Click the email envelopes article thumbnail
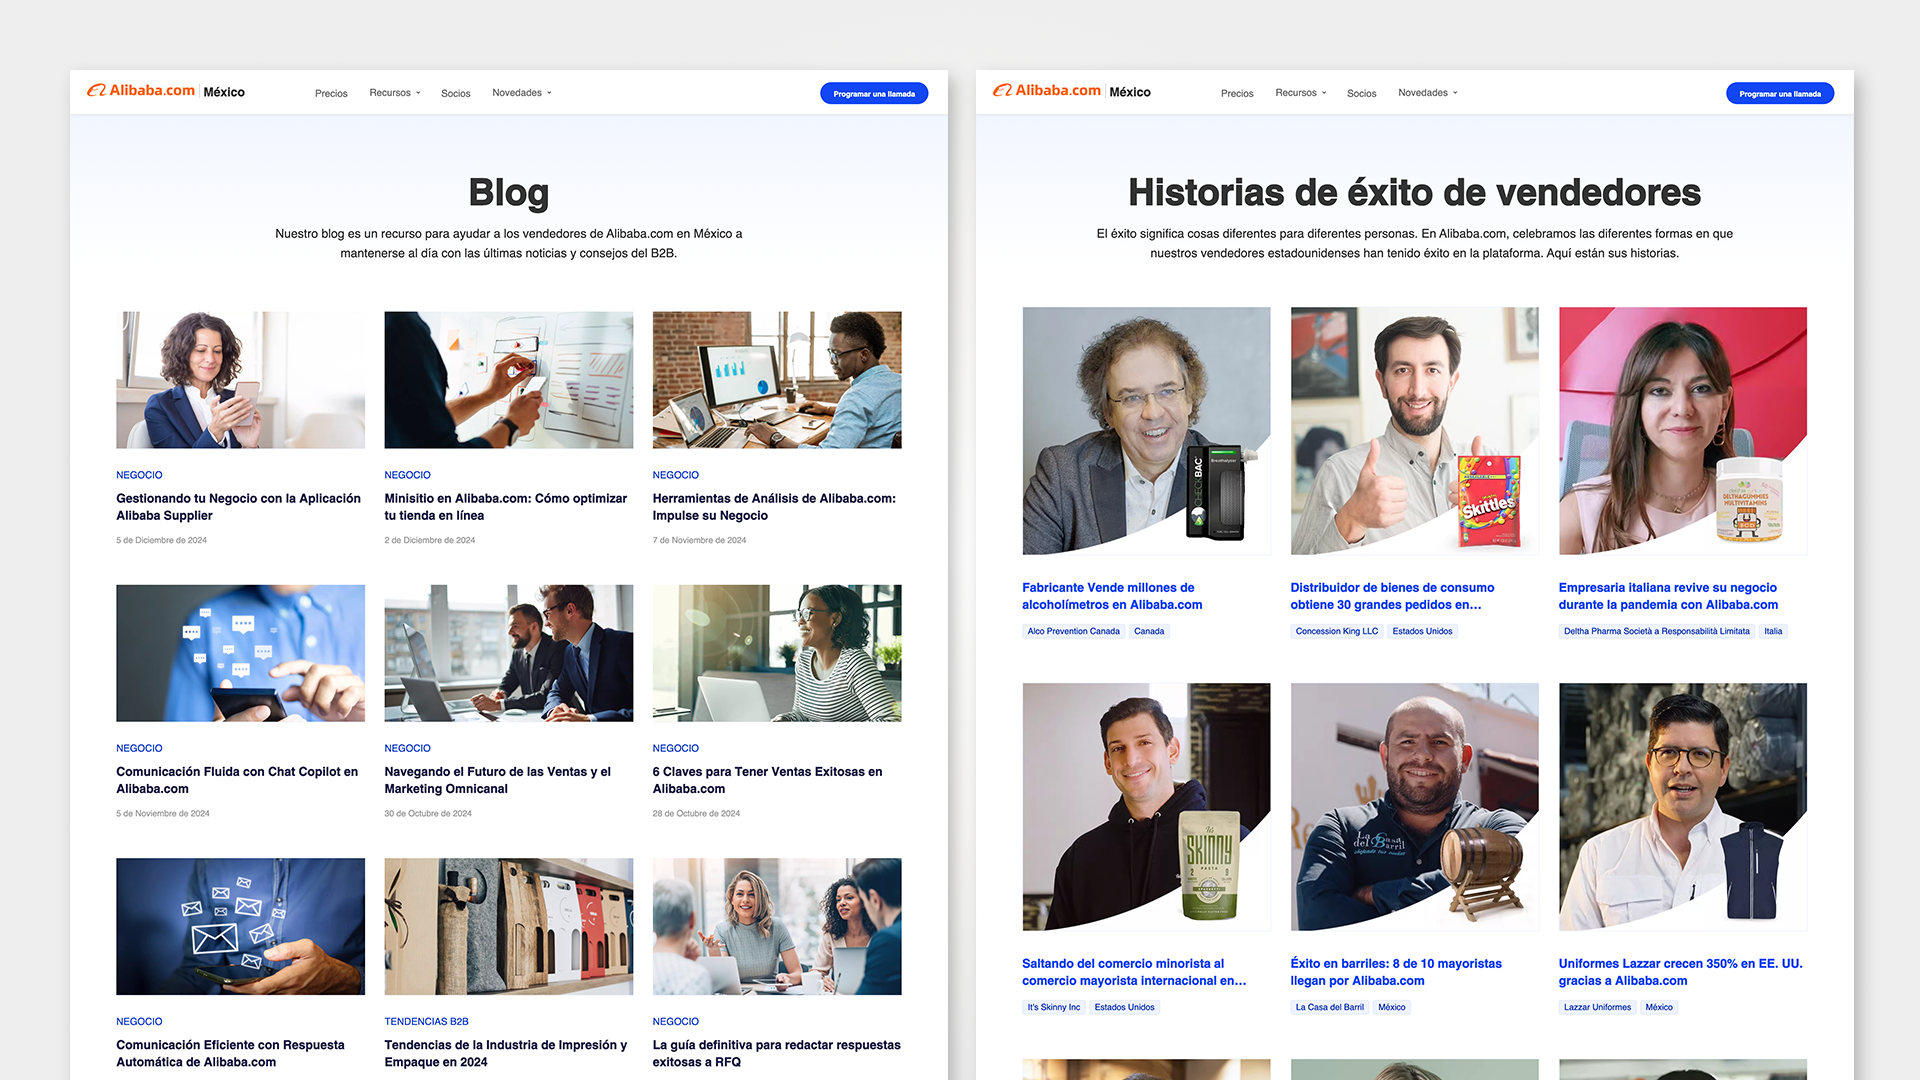This screenshot has width=1920, height=1080. point(240,926)
